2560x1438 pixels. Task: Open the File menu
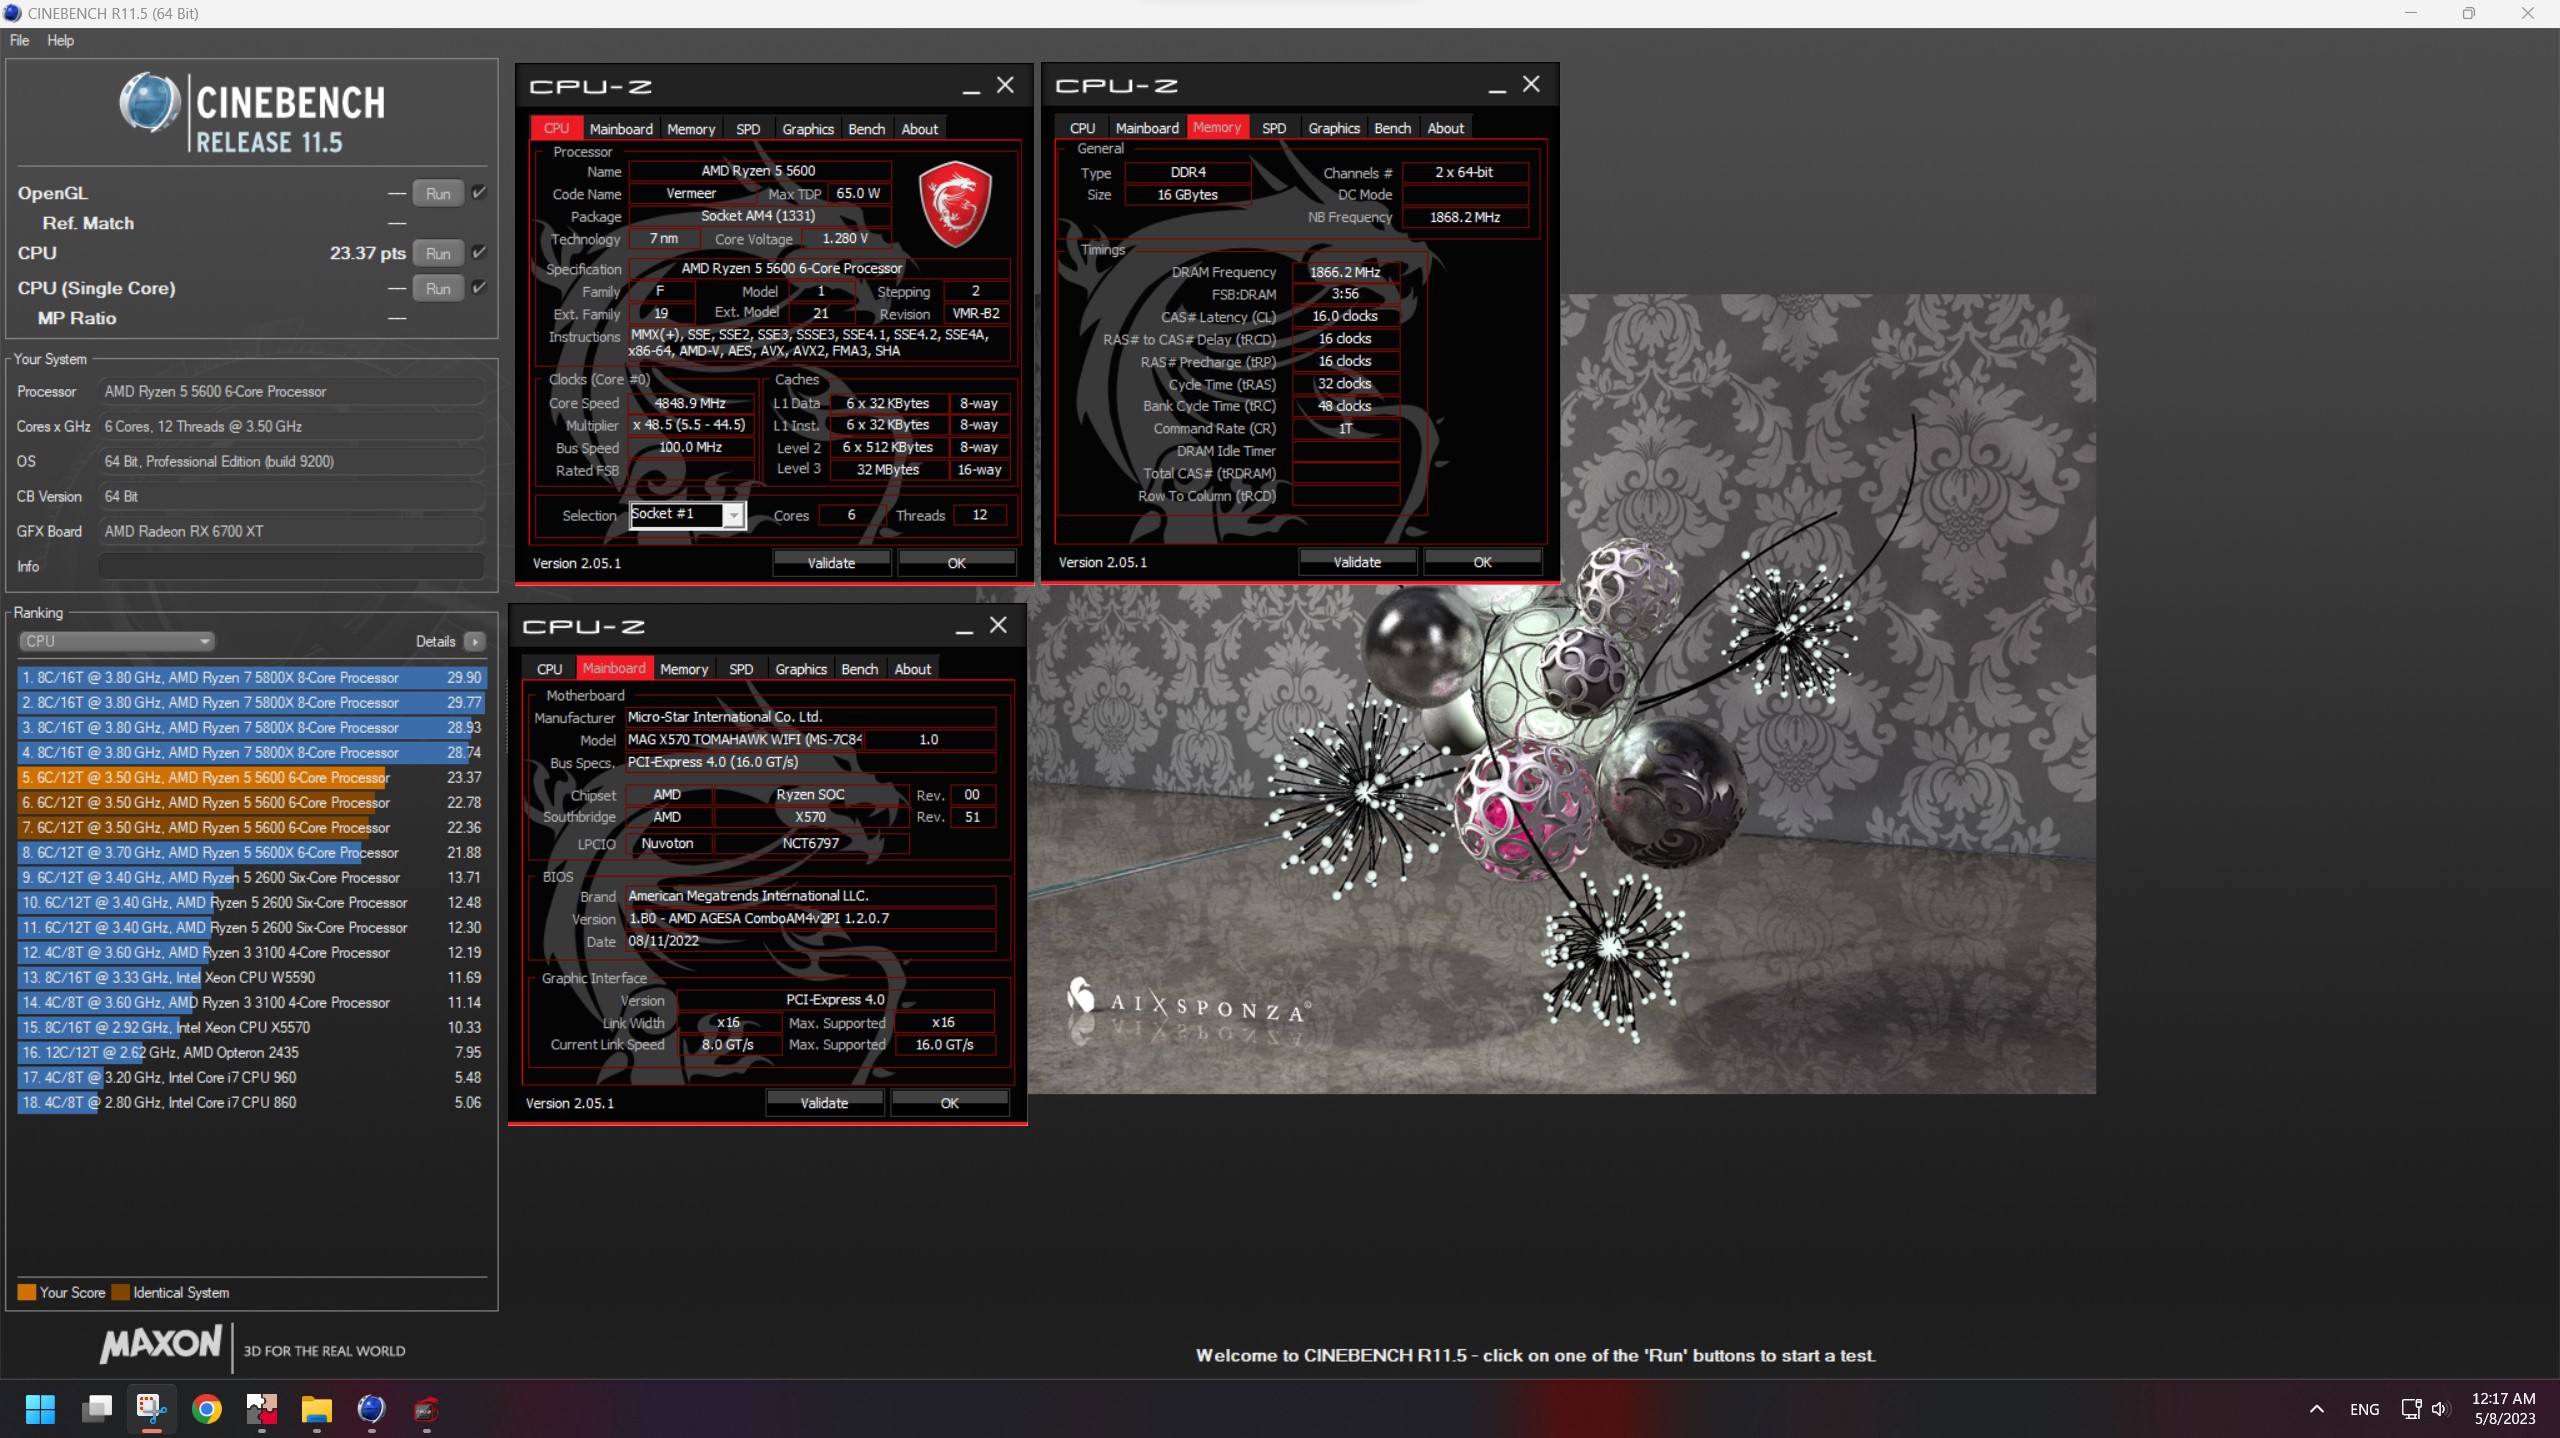coord(19,40)
